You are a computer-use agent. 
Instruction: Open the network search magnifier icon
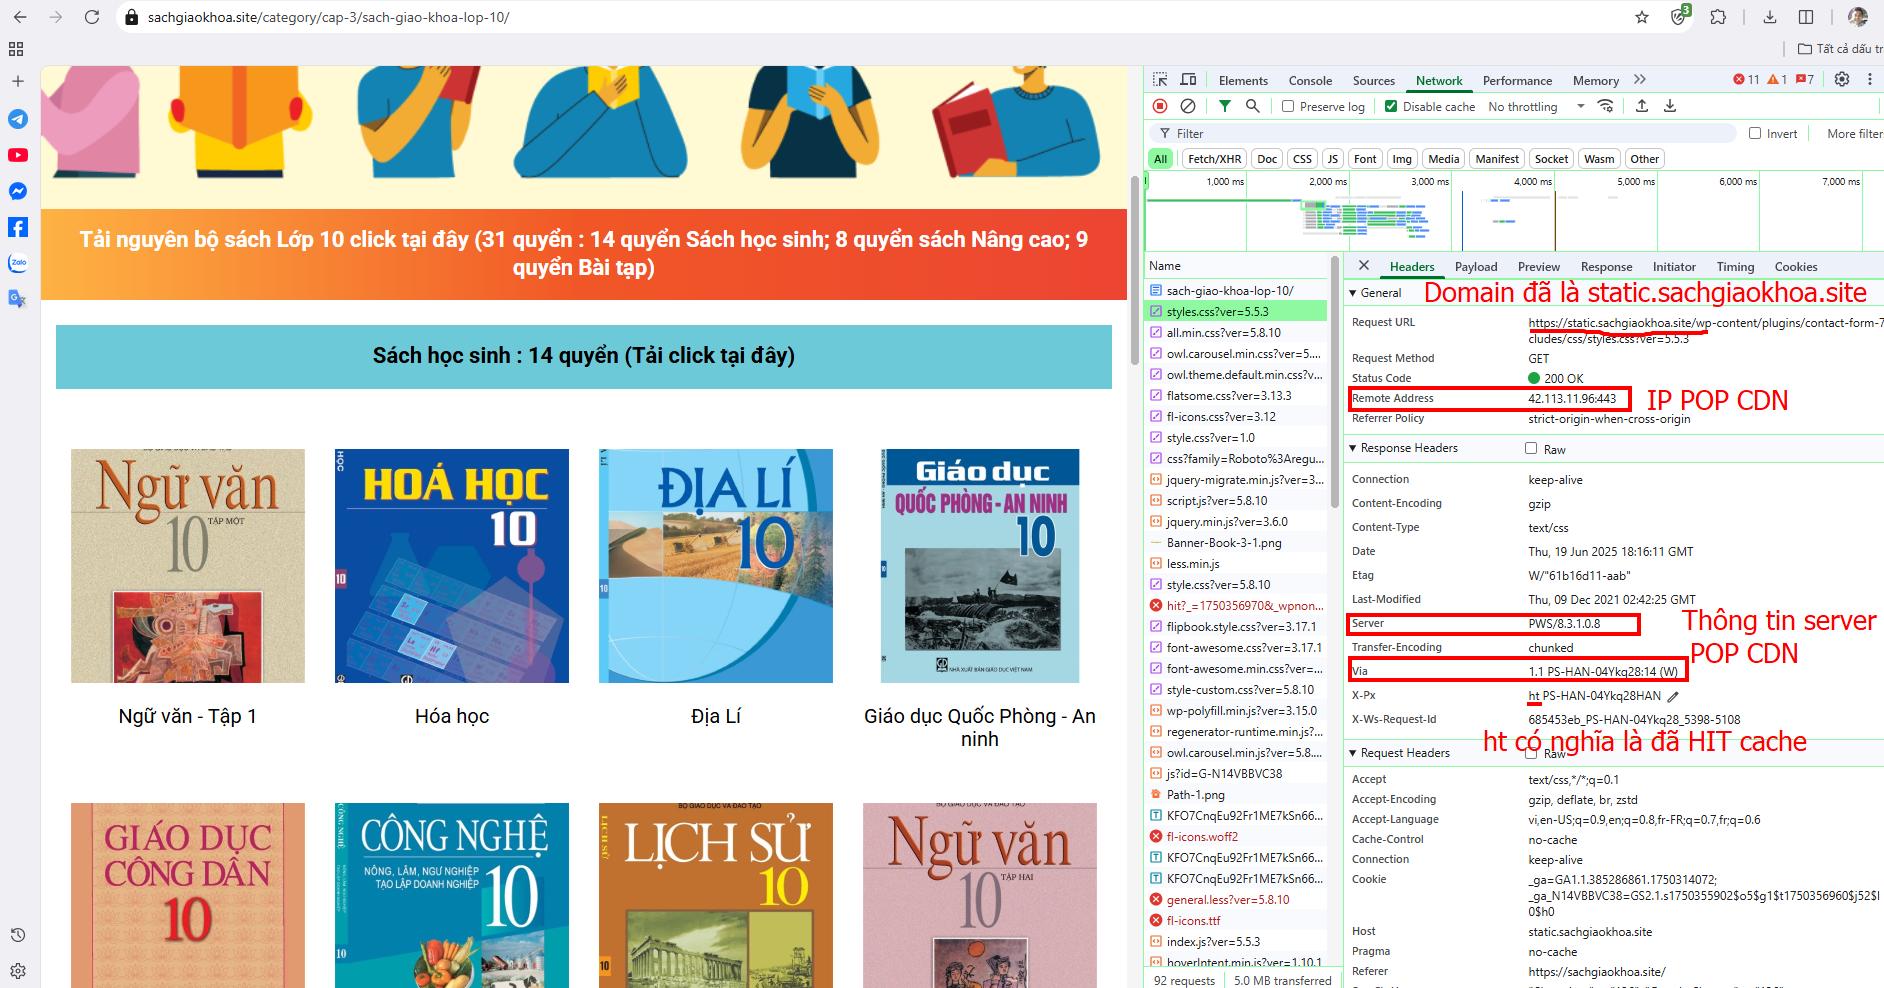click(1253, 106)
